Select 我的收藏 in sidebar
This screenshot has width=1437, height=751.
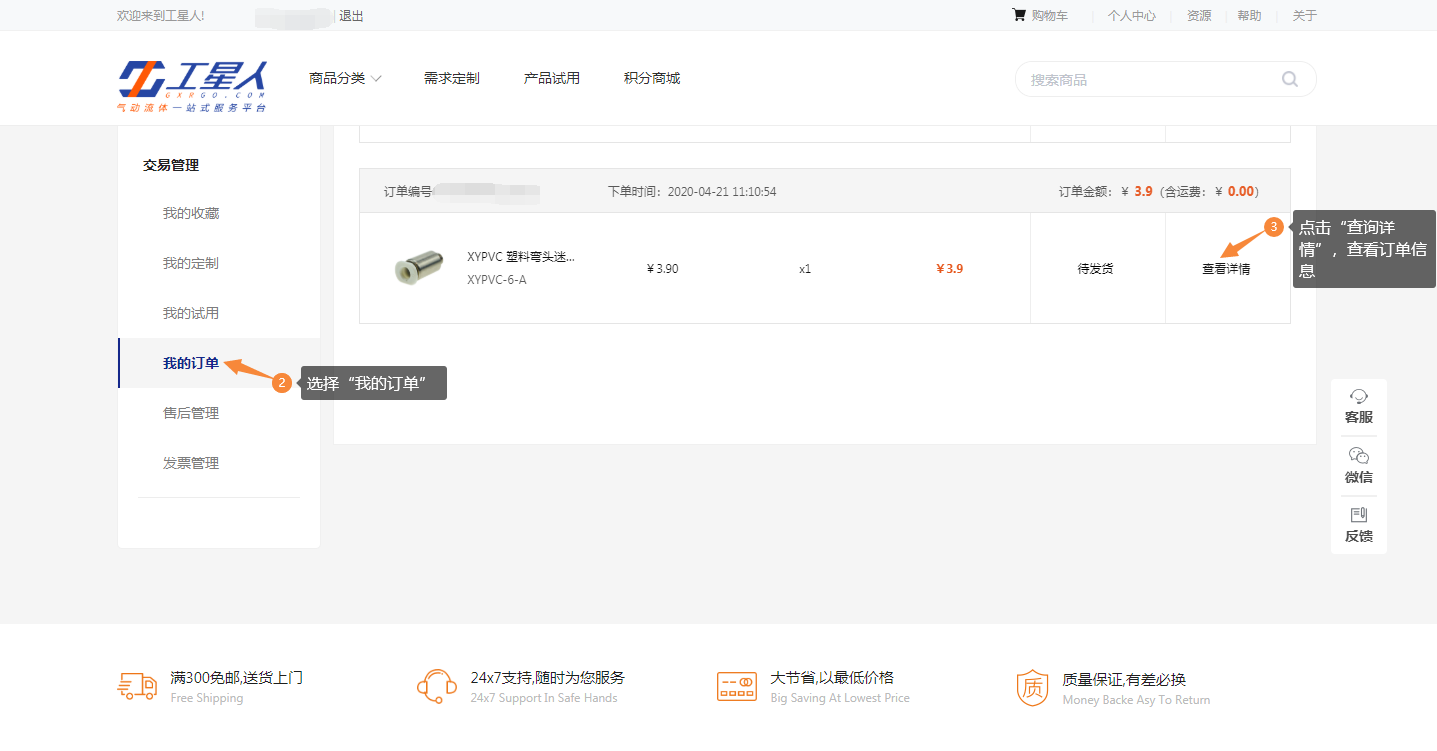[191, 213]
